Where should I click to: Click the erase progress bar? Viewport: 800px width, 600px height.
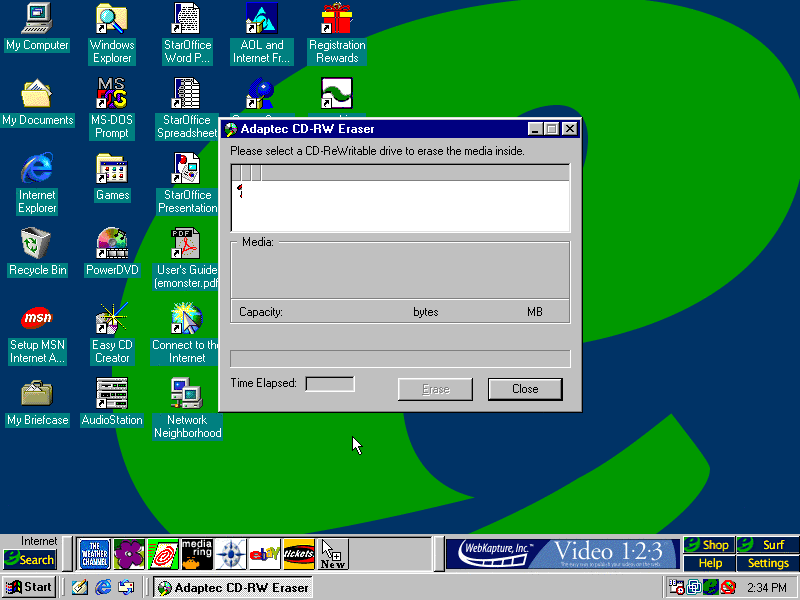[400, 358]
